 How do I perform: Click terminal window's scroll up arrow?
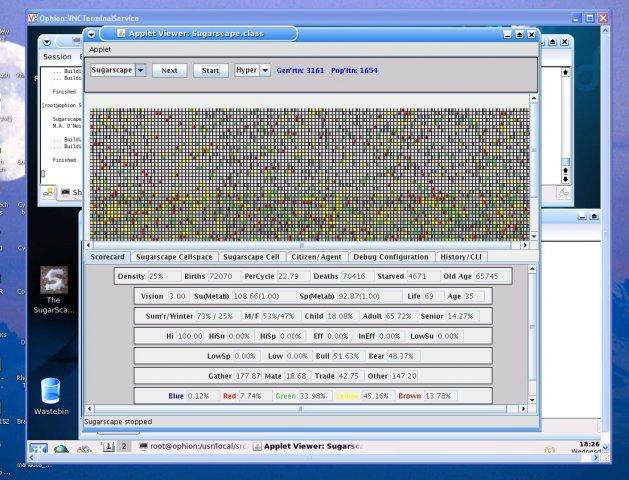click(x=566, y=72)
